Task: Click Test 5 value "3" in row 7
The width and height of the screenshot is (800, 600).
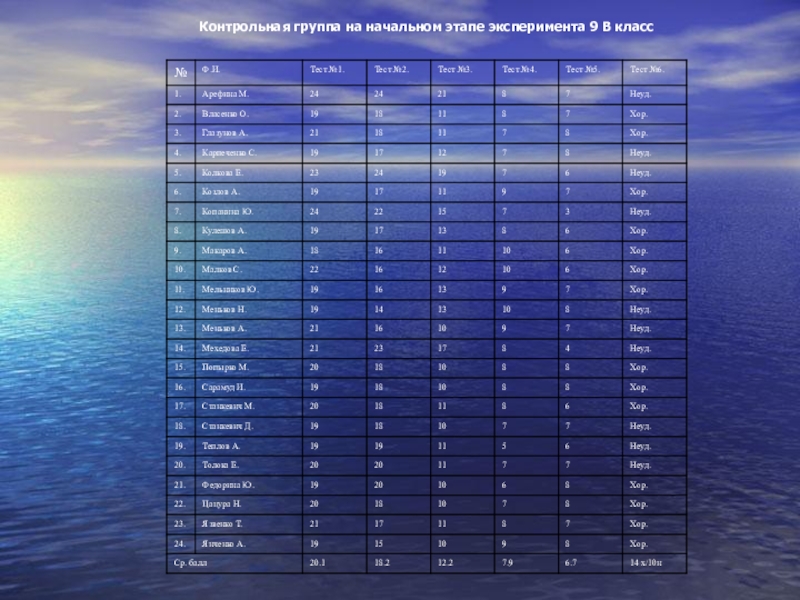Action: (567, 211)
